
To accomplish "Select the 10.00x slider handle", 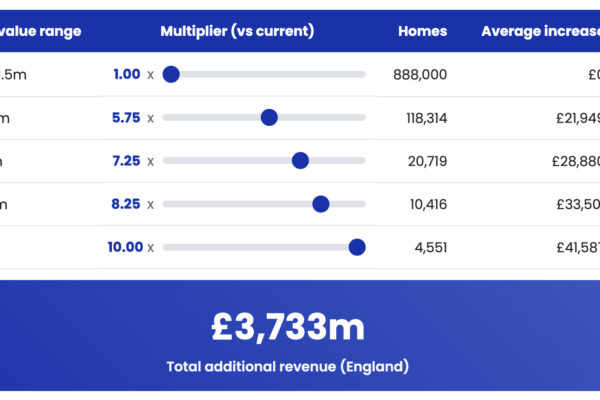I will [x=357, y=247].
